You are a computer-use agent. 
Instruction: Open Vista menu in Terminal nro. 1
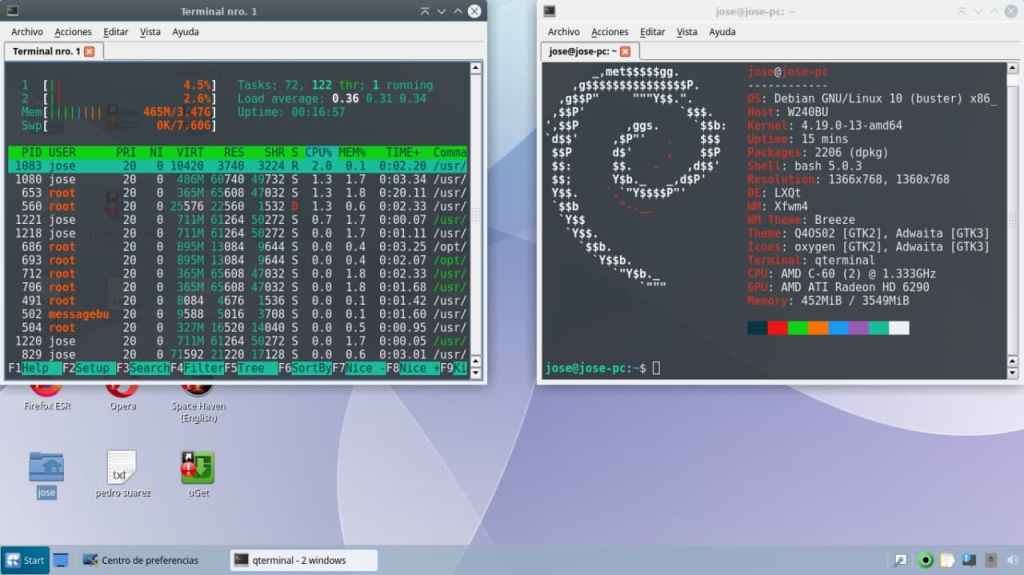click(150, 32)
